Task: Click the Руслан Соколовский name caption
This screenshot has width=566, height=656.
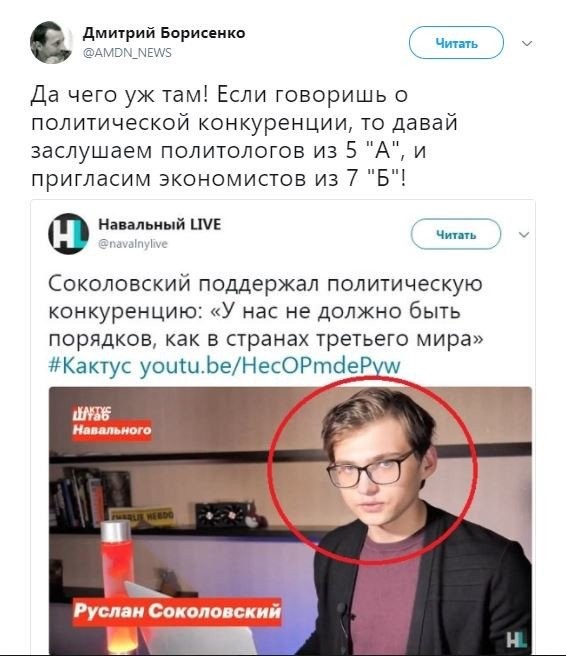Action: click(177, 611)
